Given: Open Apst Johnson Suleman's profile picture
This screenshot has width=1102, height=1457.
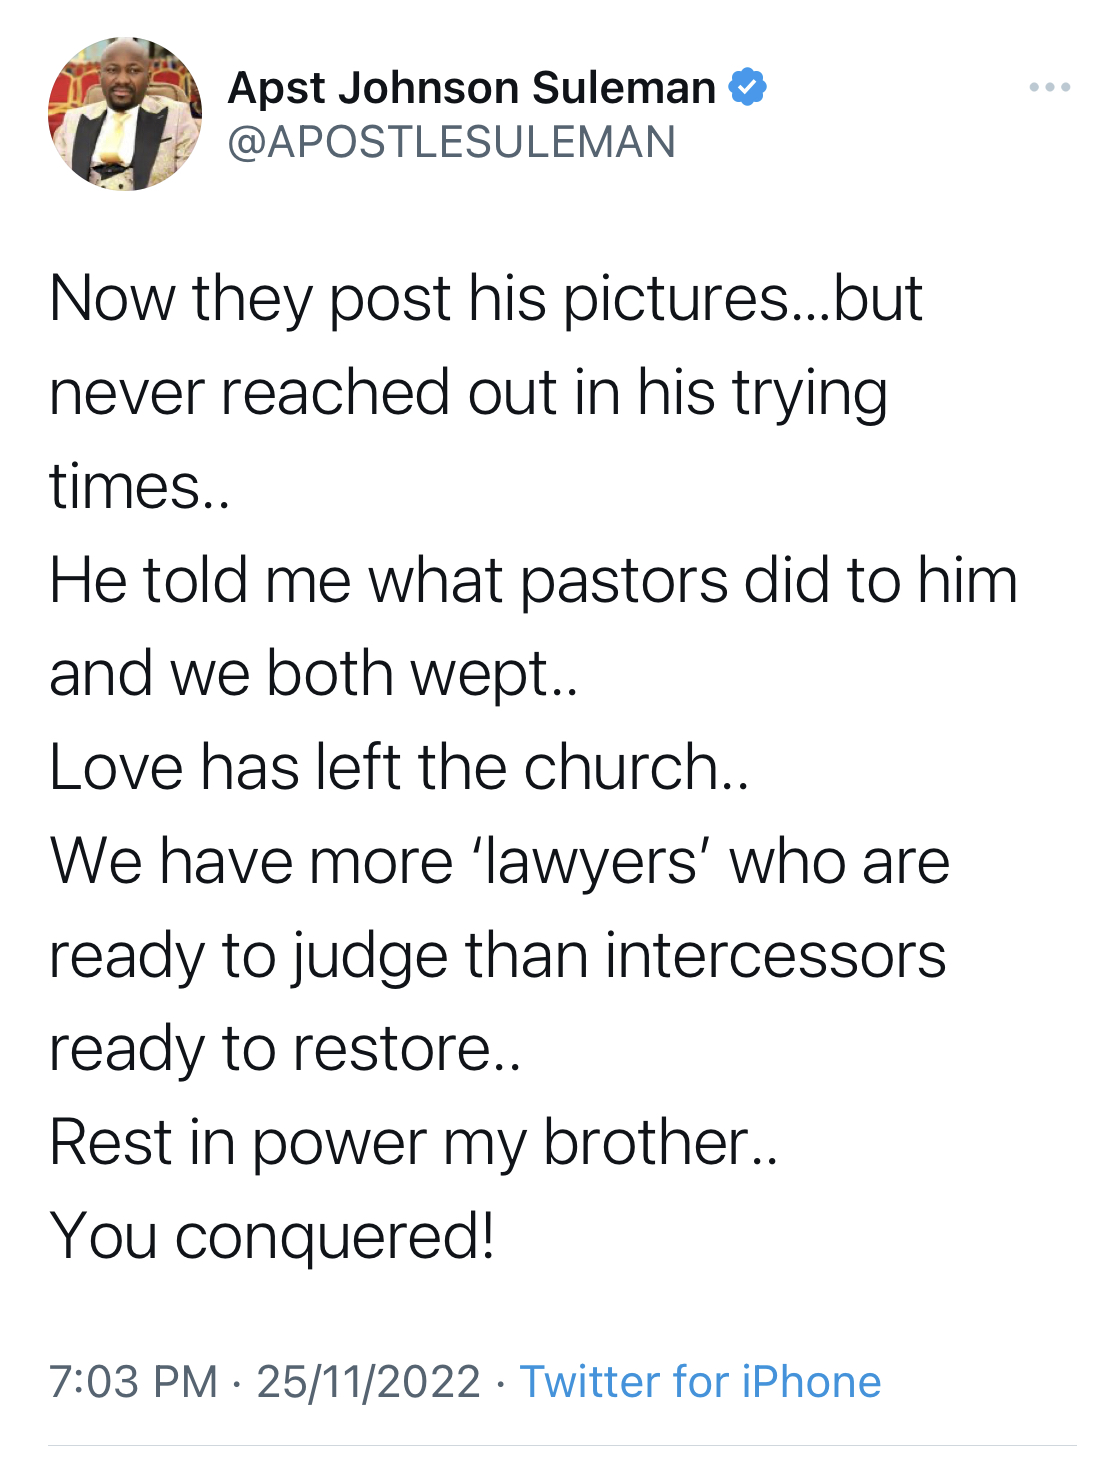Looking at the screenshot, I should tap(124, 114).
